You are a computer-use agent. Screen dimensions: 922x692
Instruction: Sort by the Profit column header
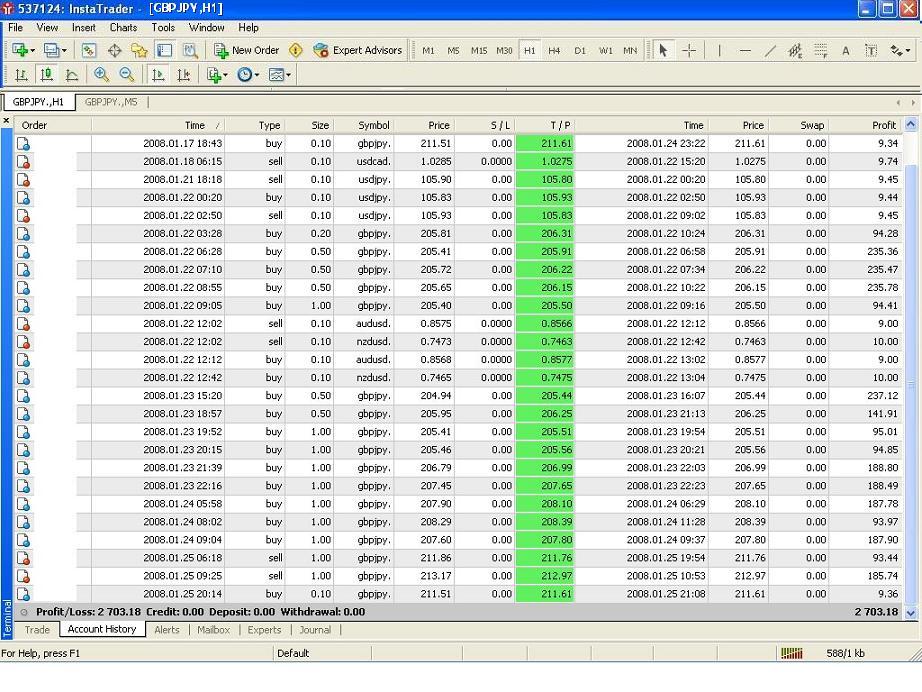(x=865, y=125)
